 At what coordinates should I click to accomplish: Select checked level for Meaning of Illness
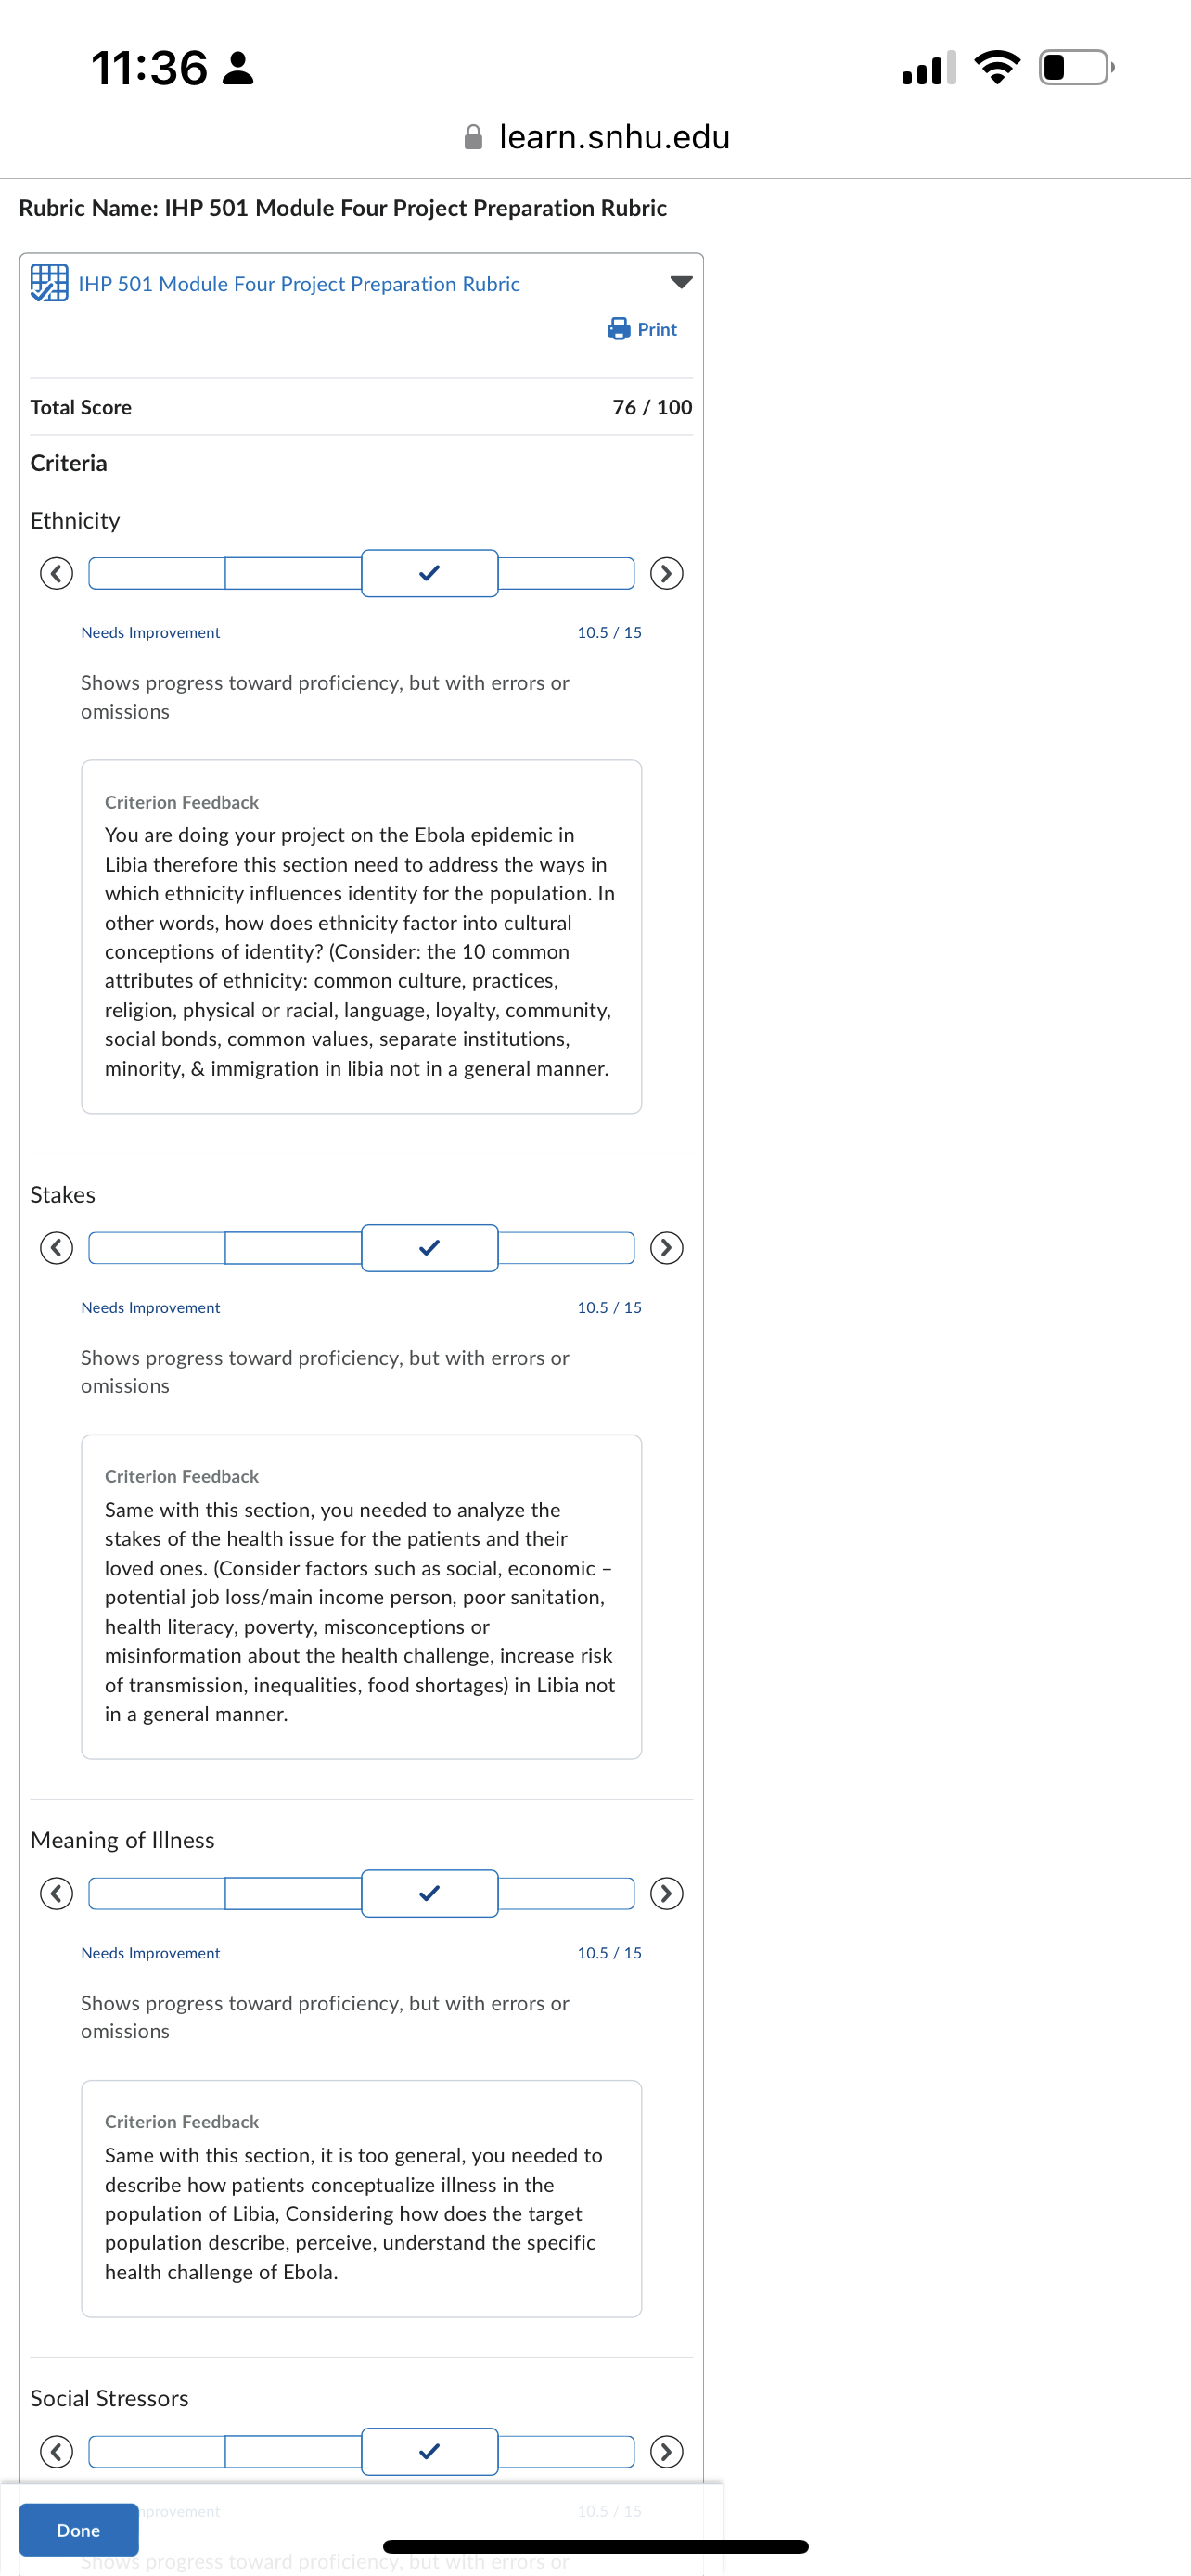pos(430,1893)
